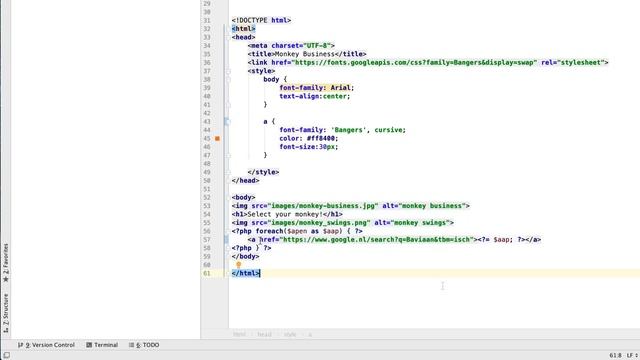Click 'font-family: Arial;' in body rule
This screenshot has width=640, height=360.
[x=317, y=88]
